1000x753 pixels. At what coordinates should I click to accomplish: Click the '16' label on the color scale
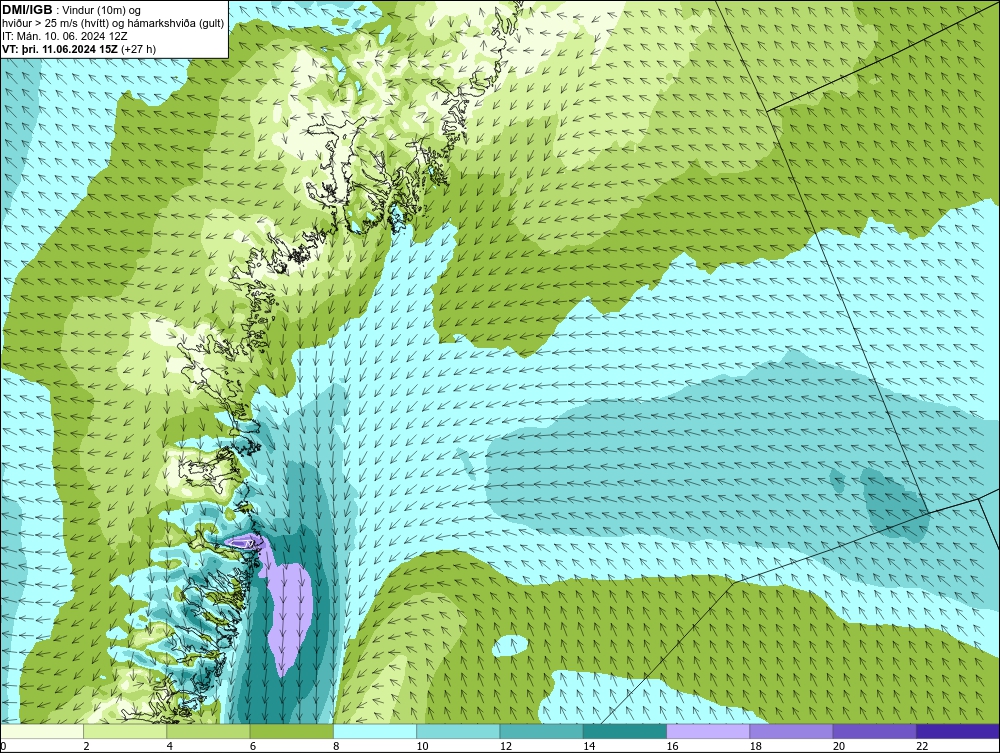672,746
